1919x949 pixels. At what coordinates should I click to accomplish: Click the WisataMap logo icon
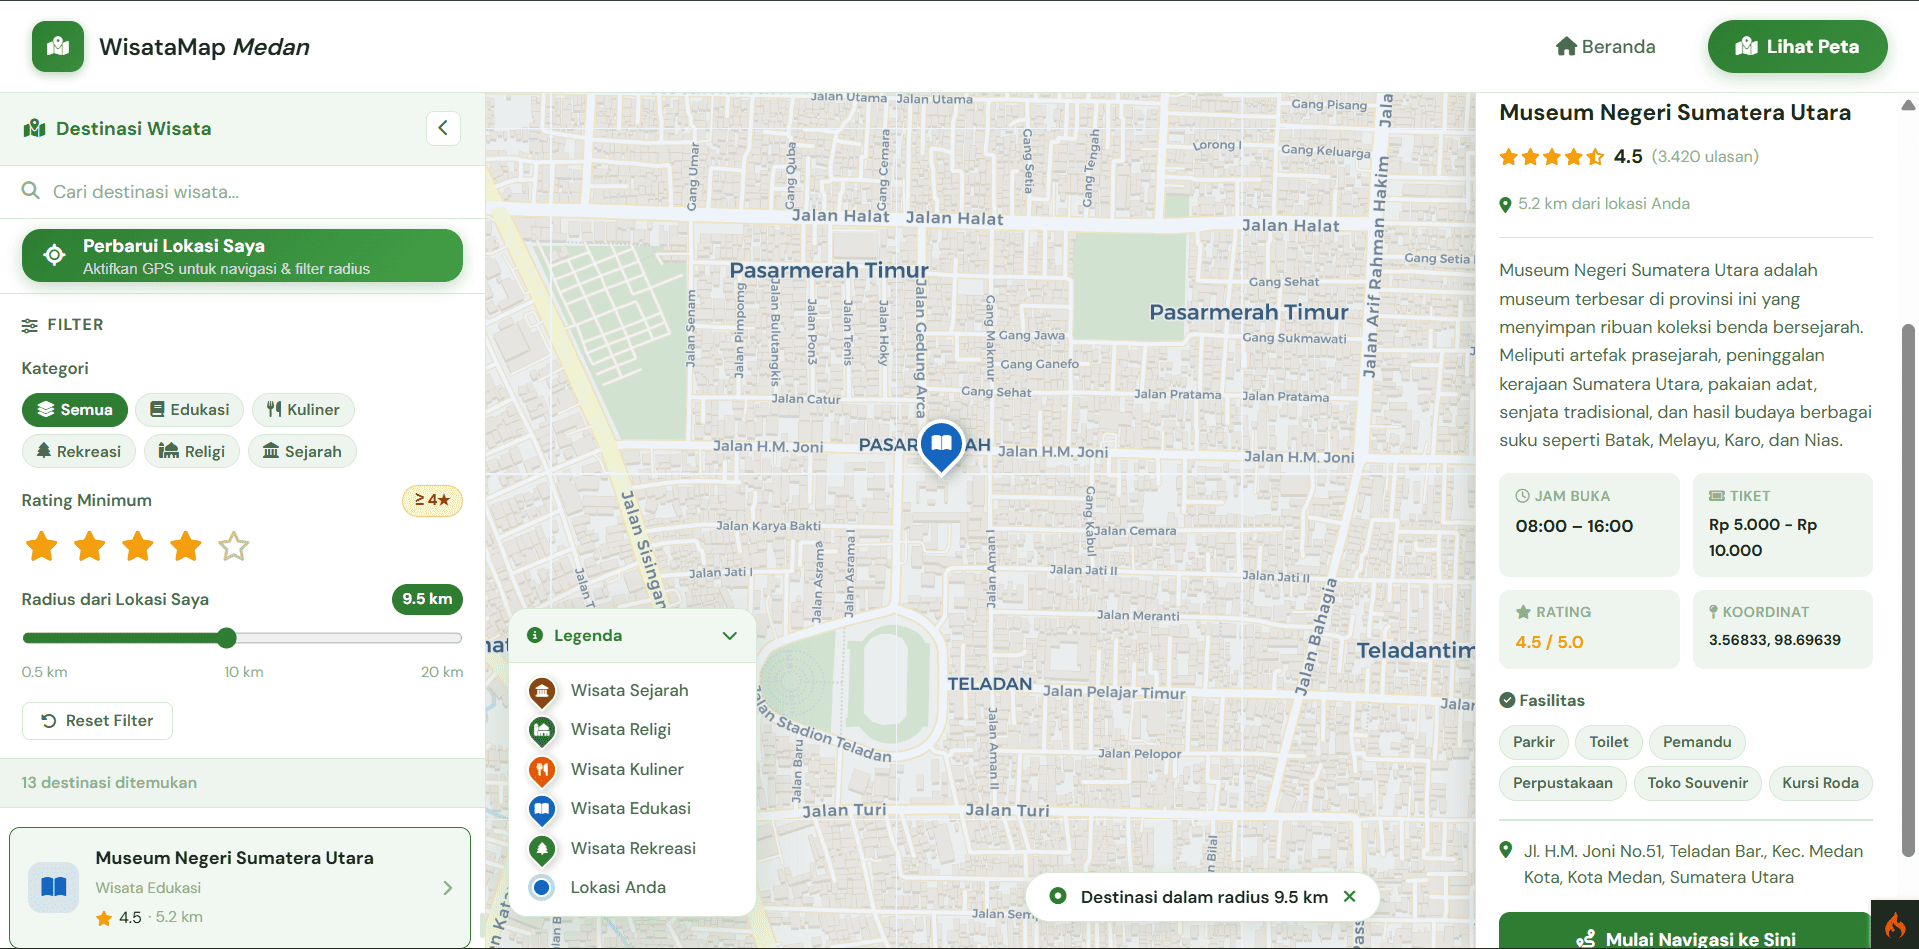point(58,46)
